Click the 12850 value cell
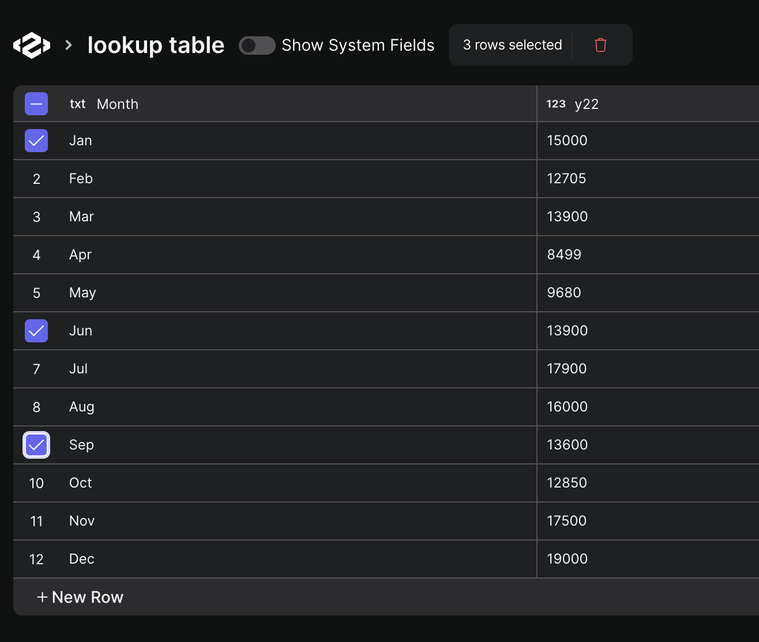The height and width of the screenshot is (642, 759). click(648, 483)
